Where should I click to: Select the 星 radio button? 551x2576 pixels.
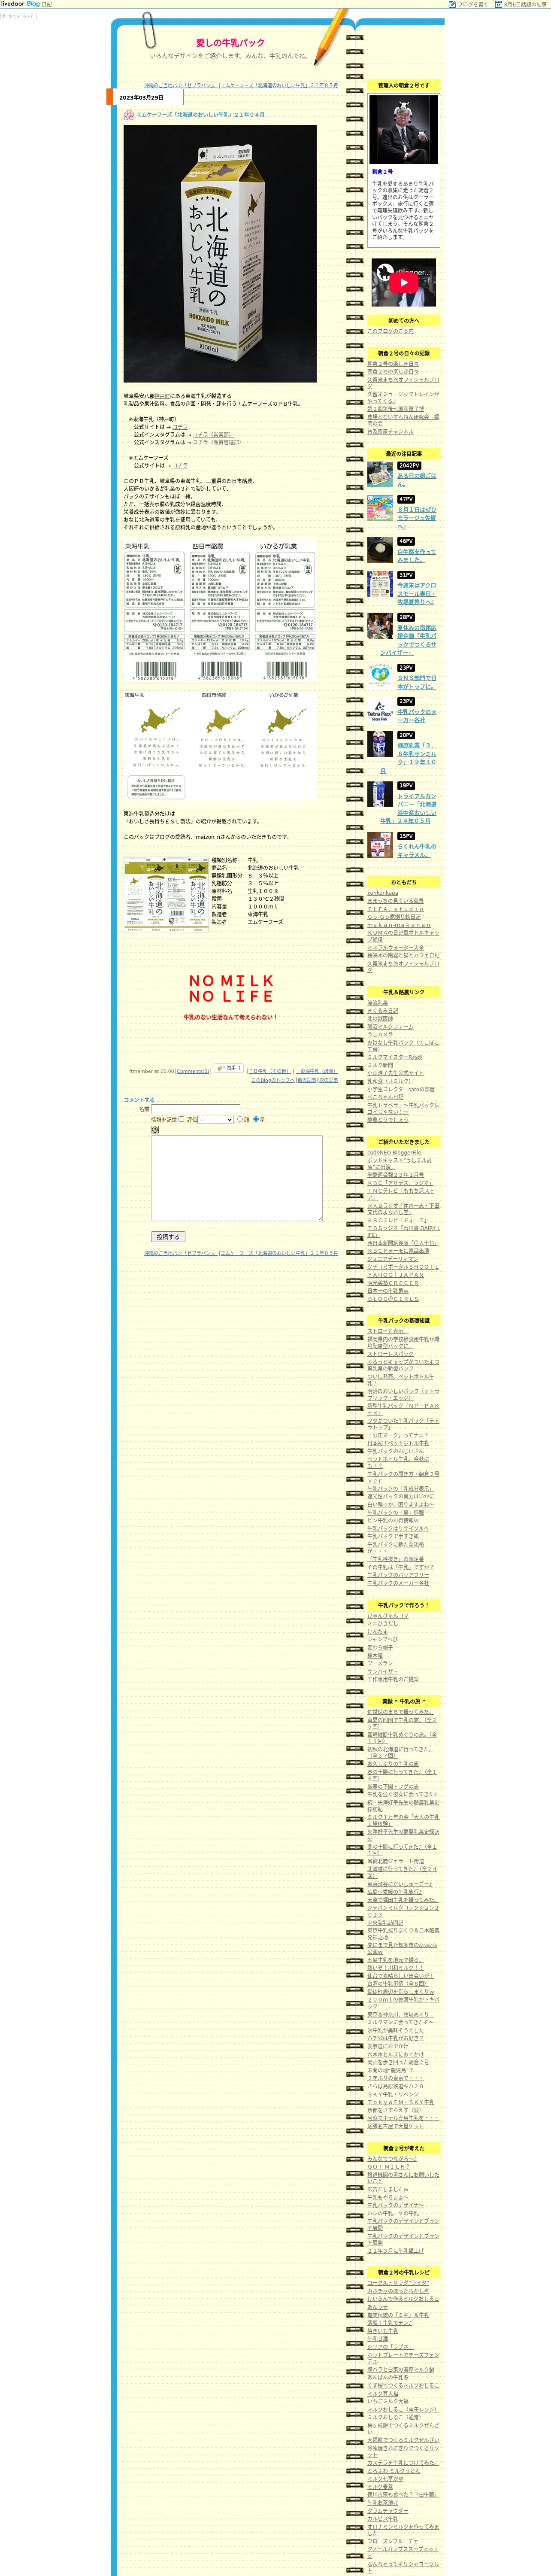(256, 1119)
